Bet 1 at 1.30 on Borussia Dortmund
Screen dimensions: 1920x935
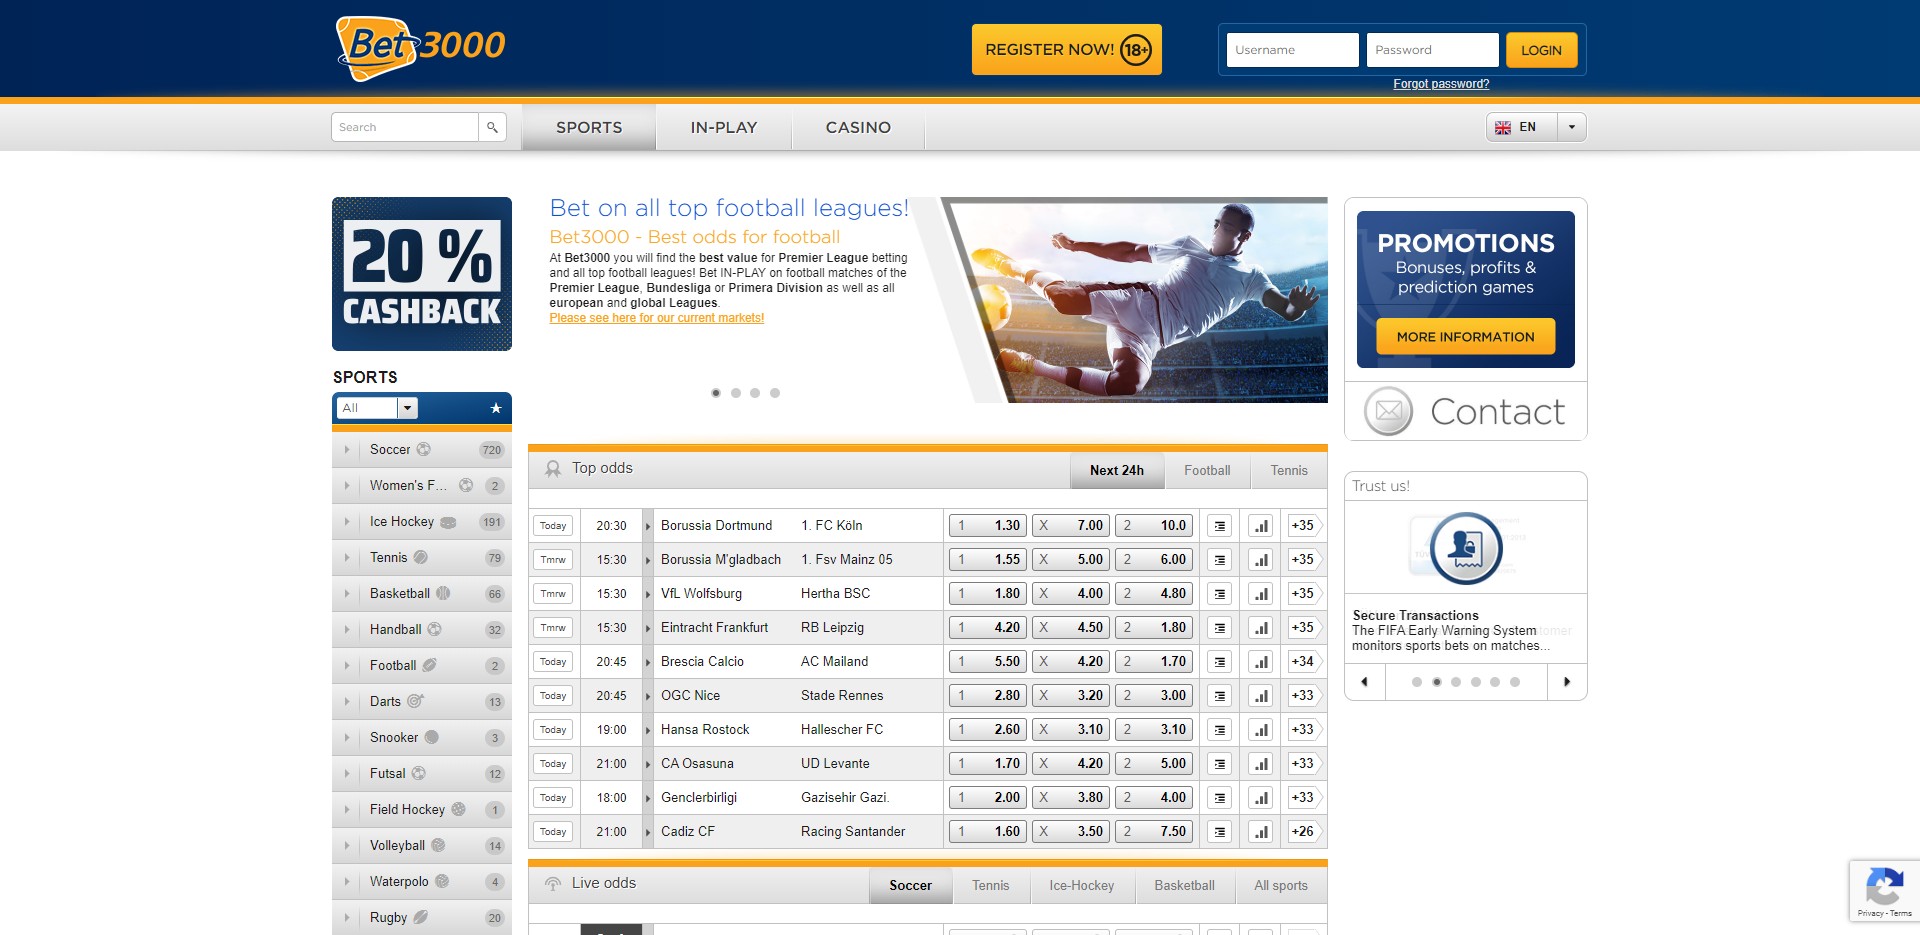tap(987, 526)
